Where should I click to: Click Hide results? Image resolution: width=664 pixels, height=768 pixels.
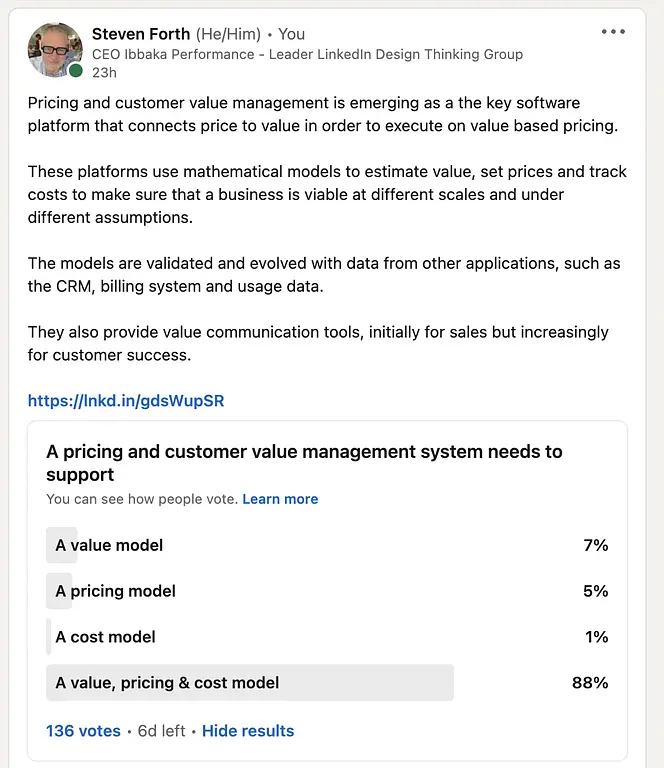[248, 731]
